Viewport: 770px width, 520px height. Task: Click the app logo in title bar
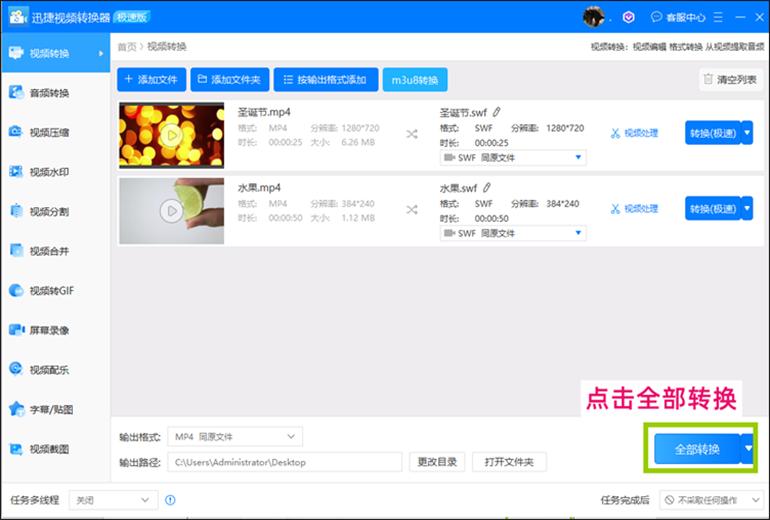pyautogui.click(x=18, y=17)
